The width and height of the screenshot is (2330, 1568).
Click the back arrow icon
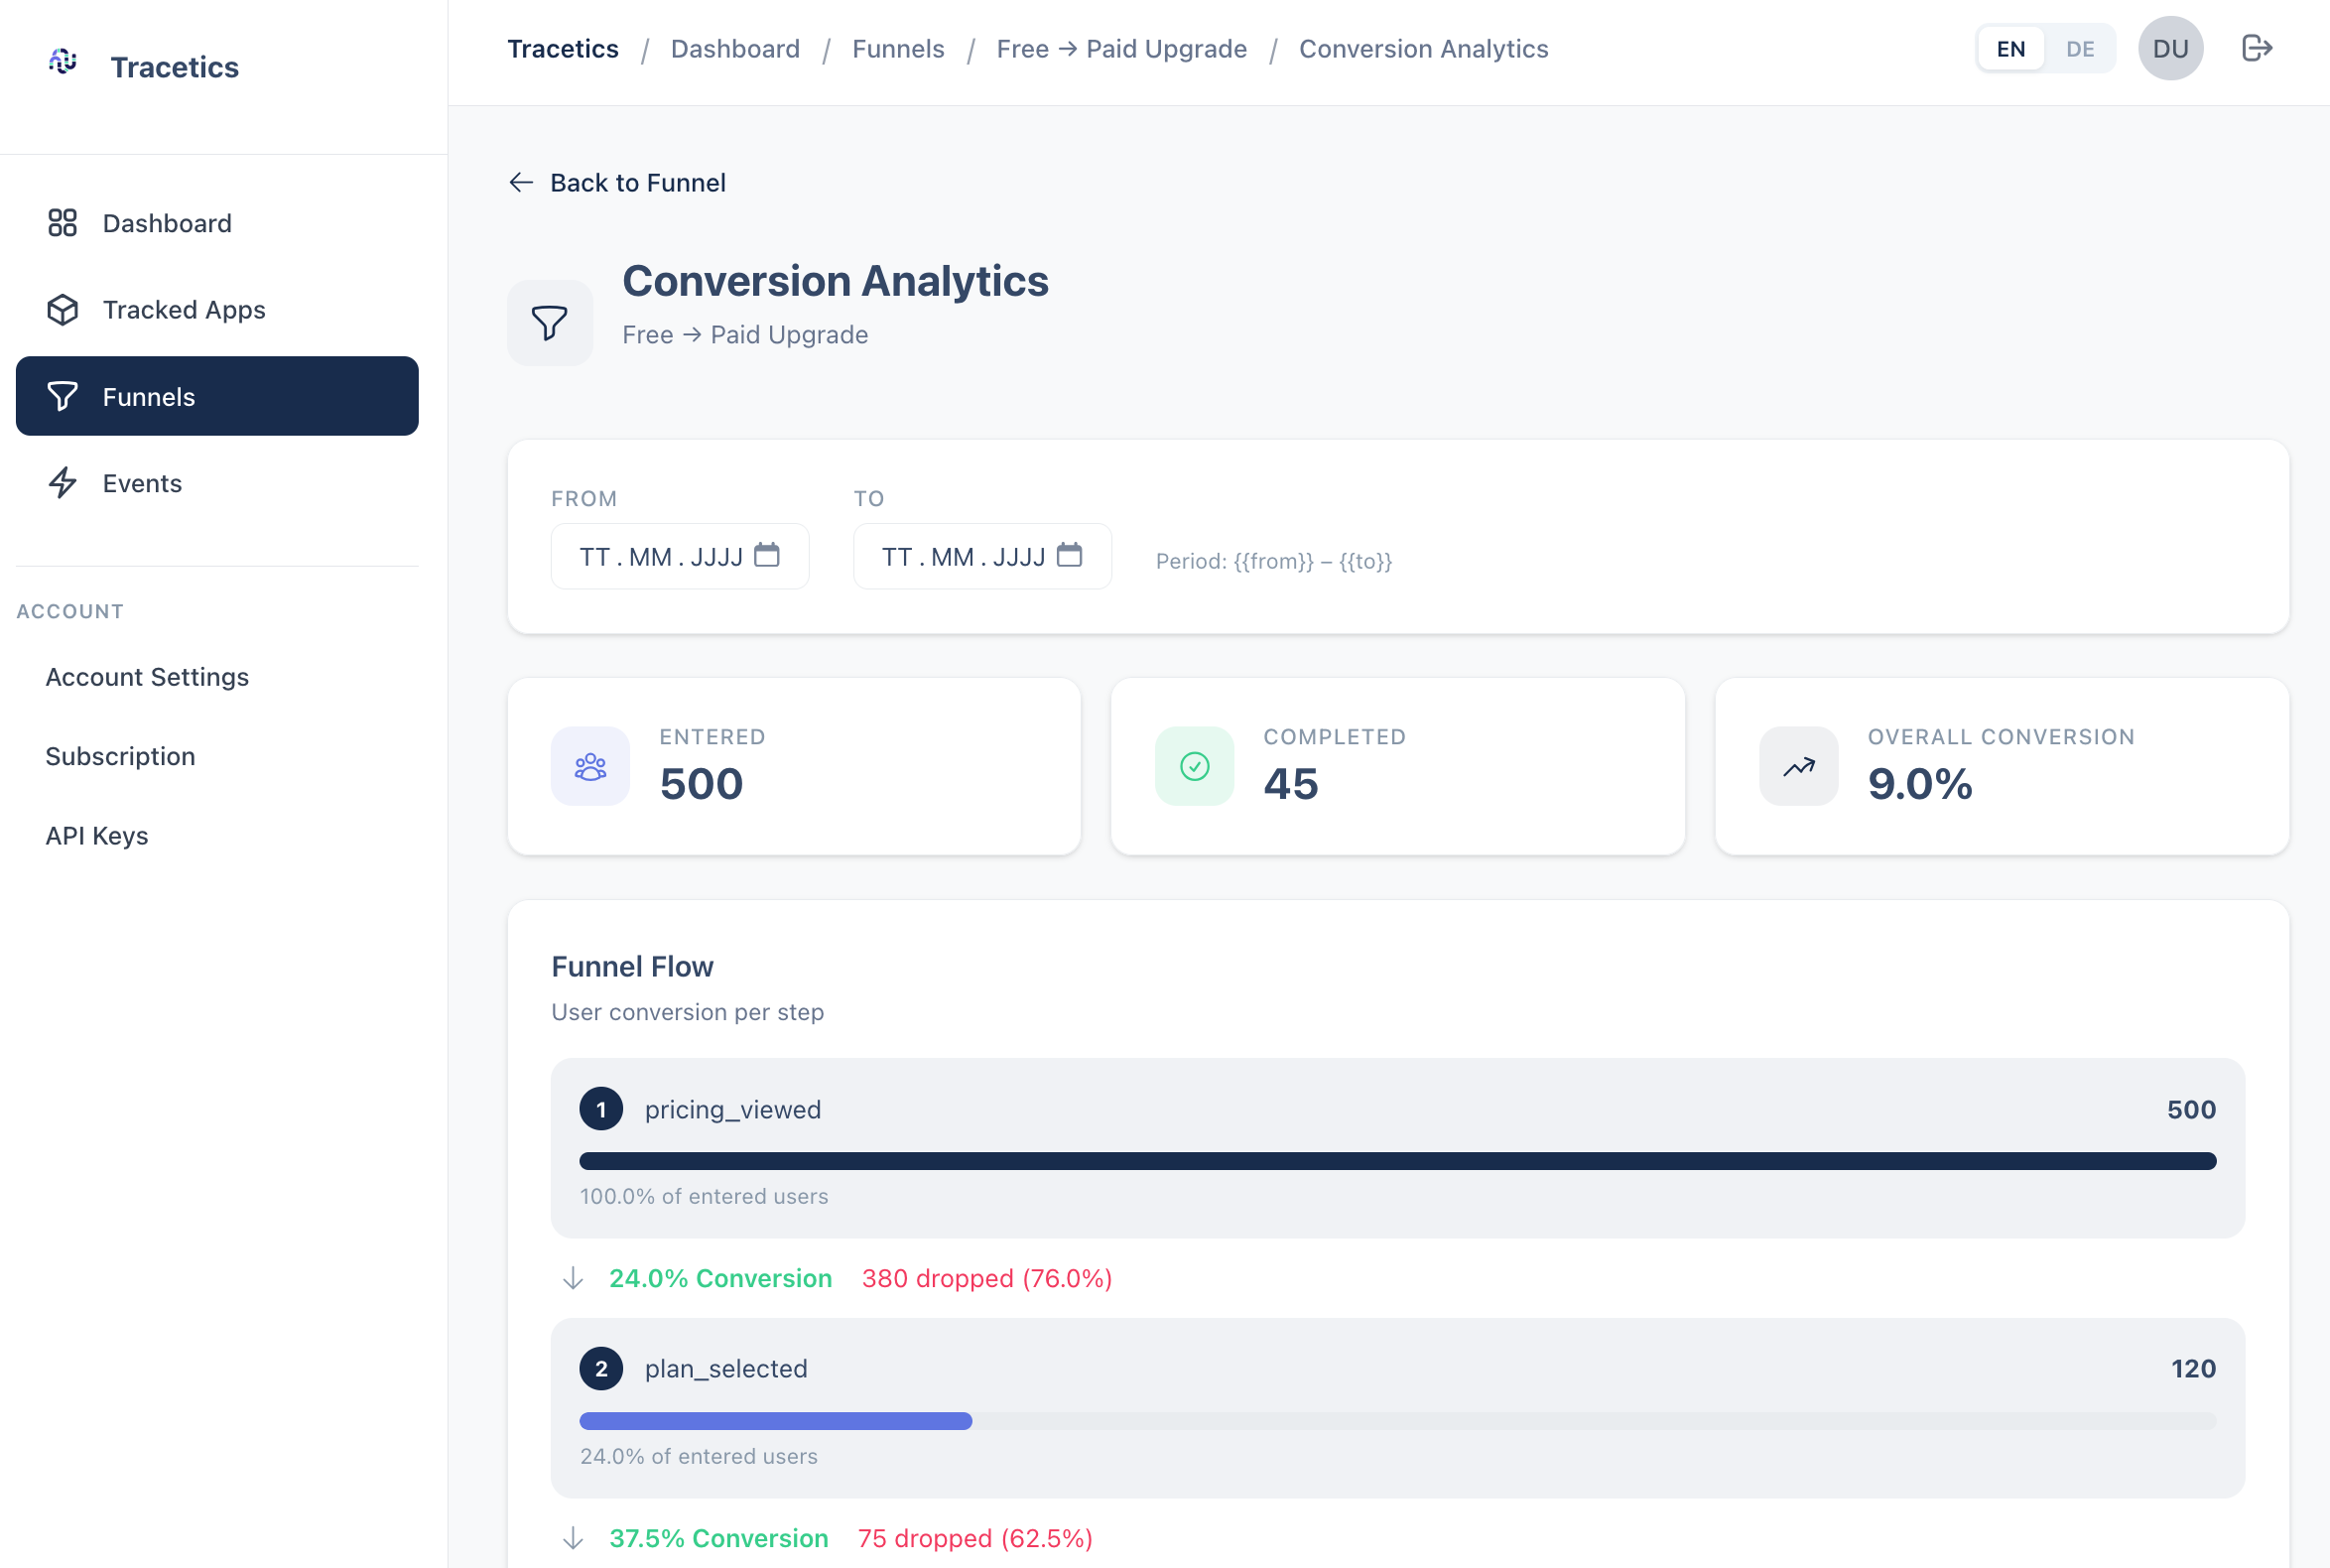tap(521, 182)
